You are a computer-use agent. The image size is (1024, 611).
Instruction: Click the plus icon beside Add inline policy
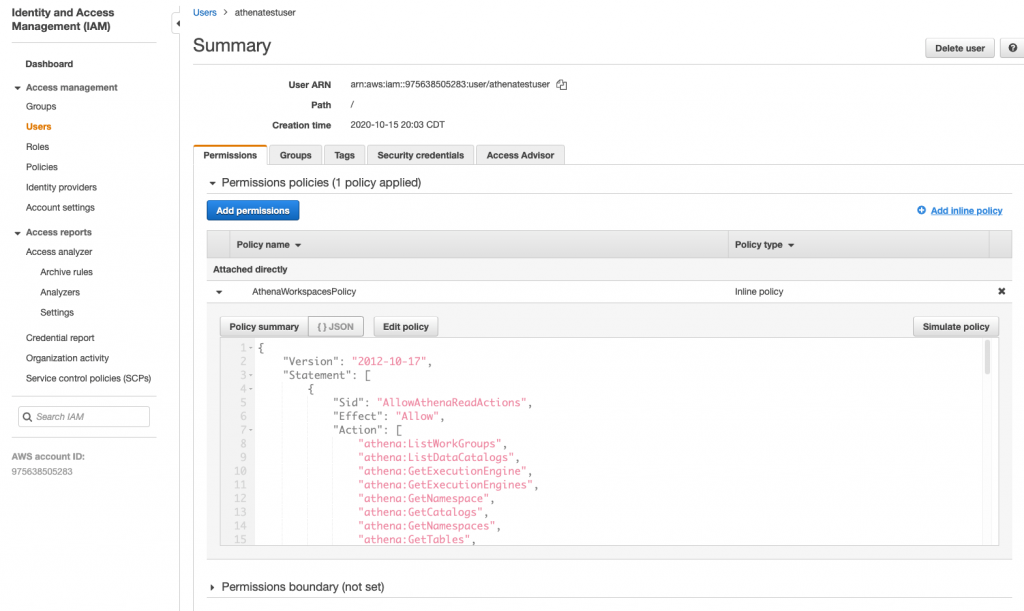[921, 210]
